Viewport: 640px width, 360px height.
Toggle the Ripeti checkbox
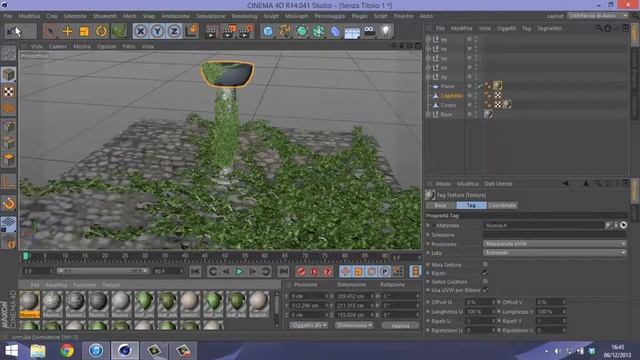(485, 273)
